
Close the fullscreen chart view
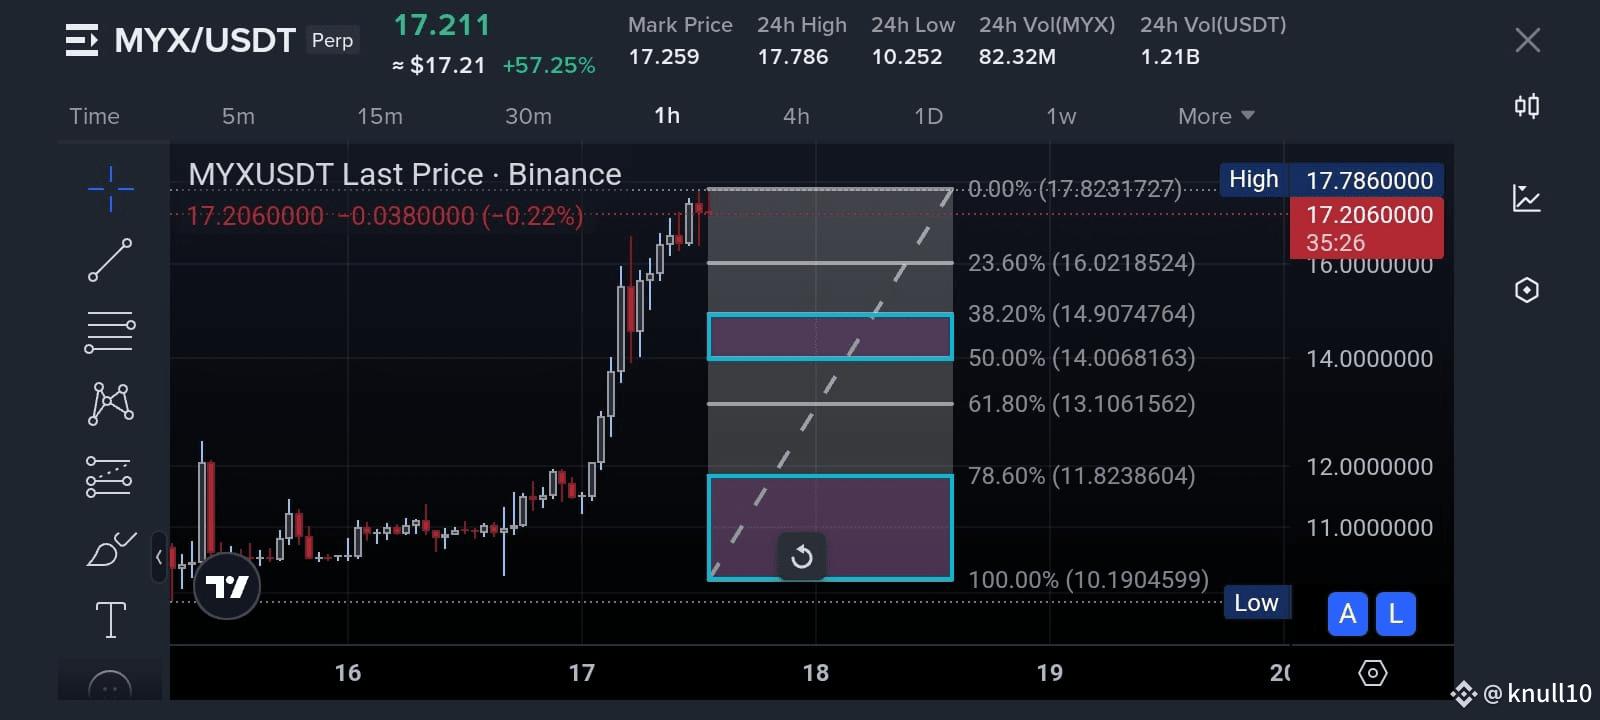pyautogui.click(x=1527, y=40)
